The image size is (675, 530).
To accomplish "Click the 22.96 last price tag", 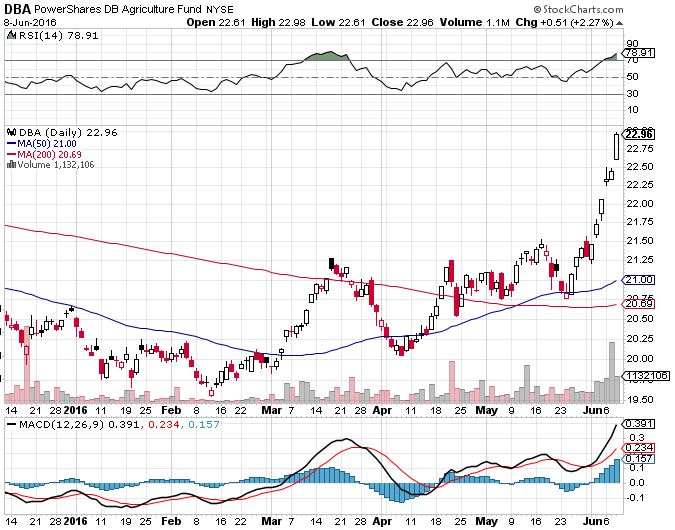I will coord(639,134).
